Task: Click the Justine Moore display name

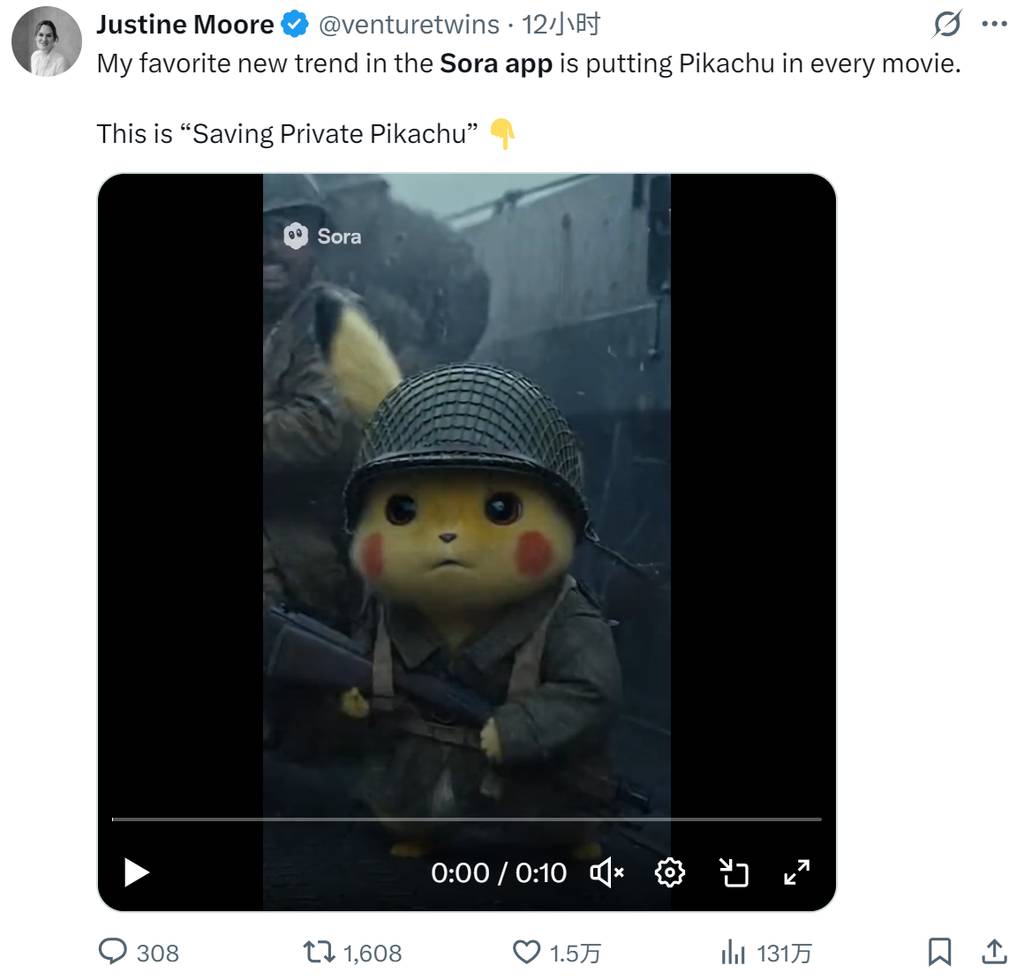Action: pyautogui.click(x=185, y=25)
